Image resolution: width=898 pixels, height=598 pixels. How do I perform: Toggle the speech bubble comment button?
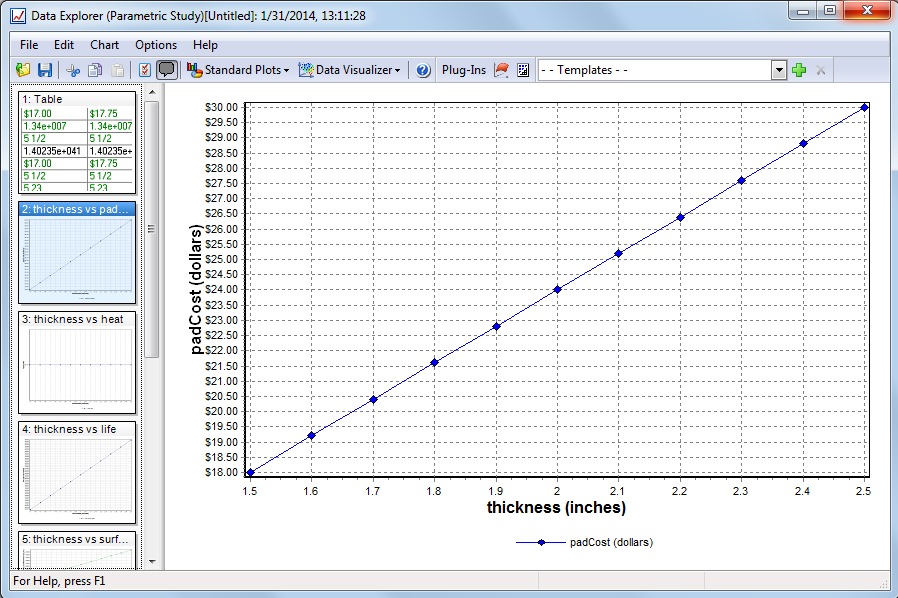click(167, 70)
